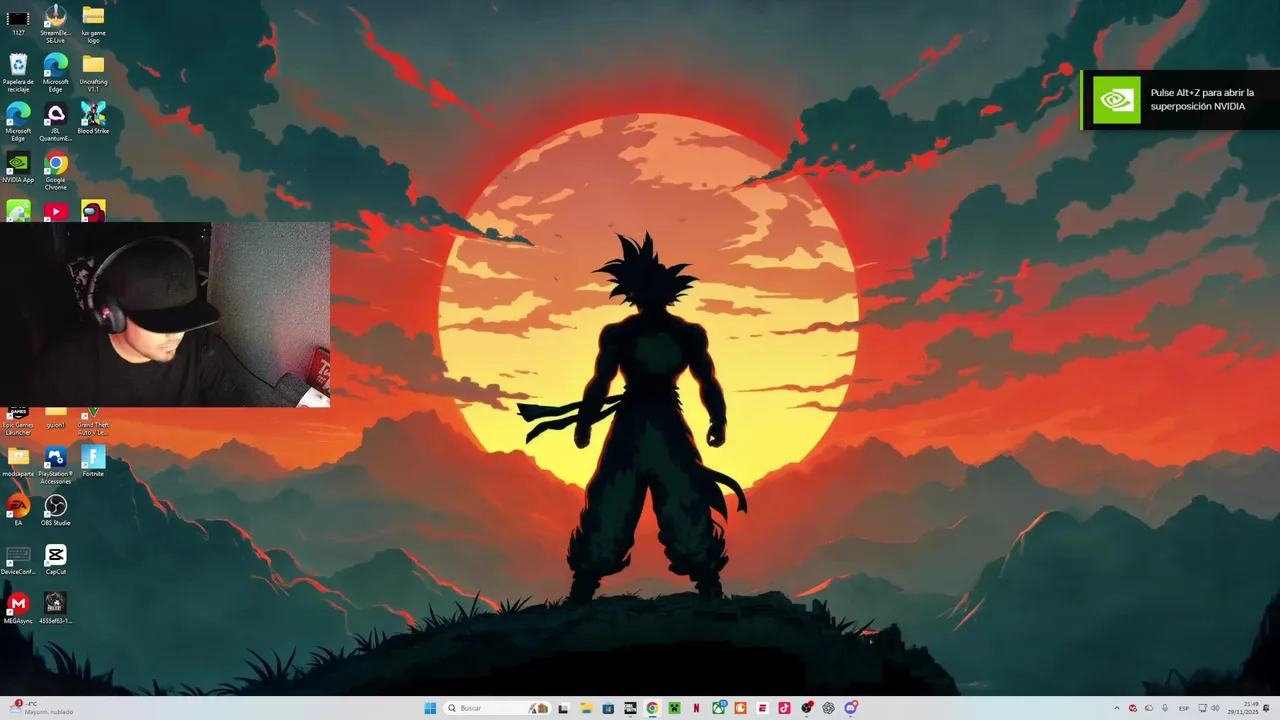
Task: Open the lux game logo folder
Action: coord(93,22)
